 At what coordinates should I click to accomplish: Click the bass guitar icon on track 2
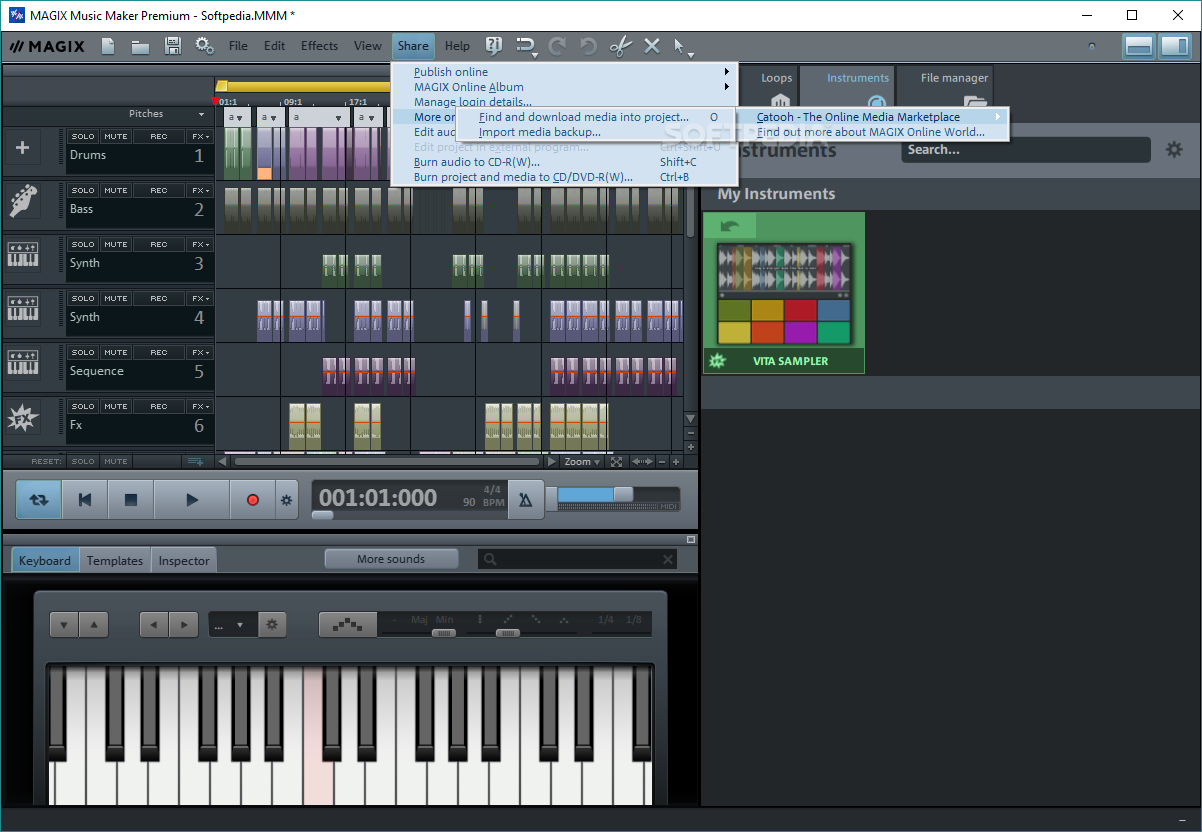(23, 201)
